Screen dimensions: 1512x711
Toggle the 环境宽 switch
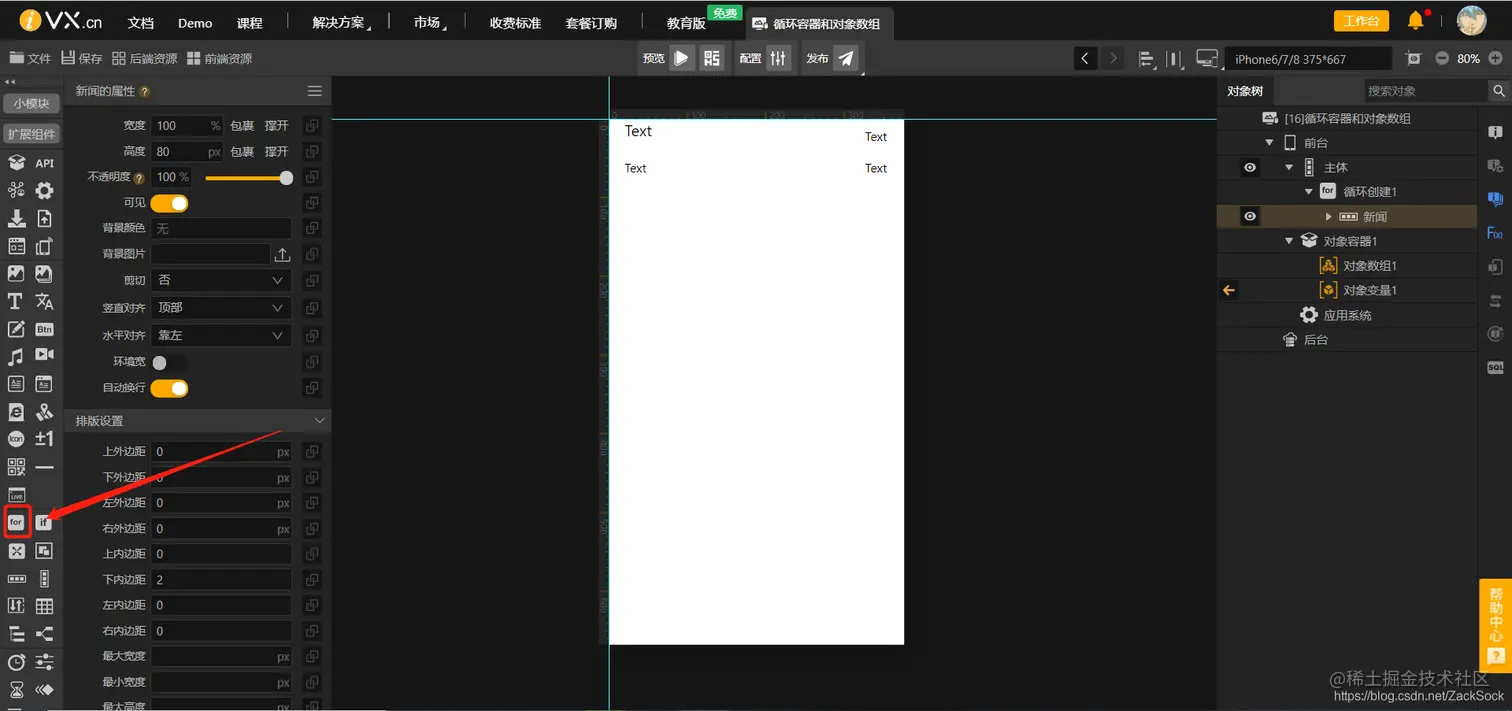pyautogui.click(x=169, y=362)
